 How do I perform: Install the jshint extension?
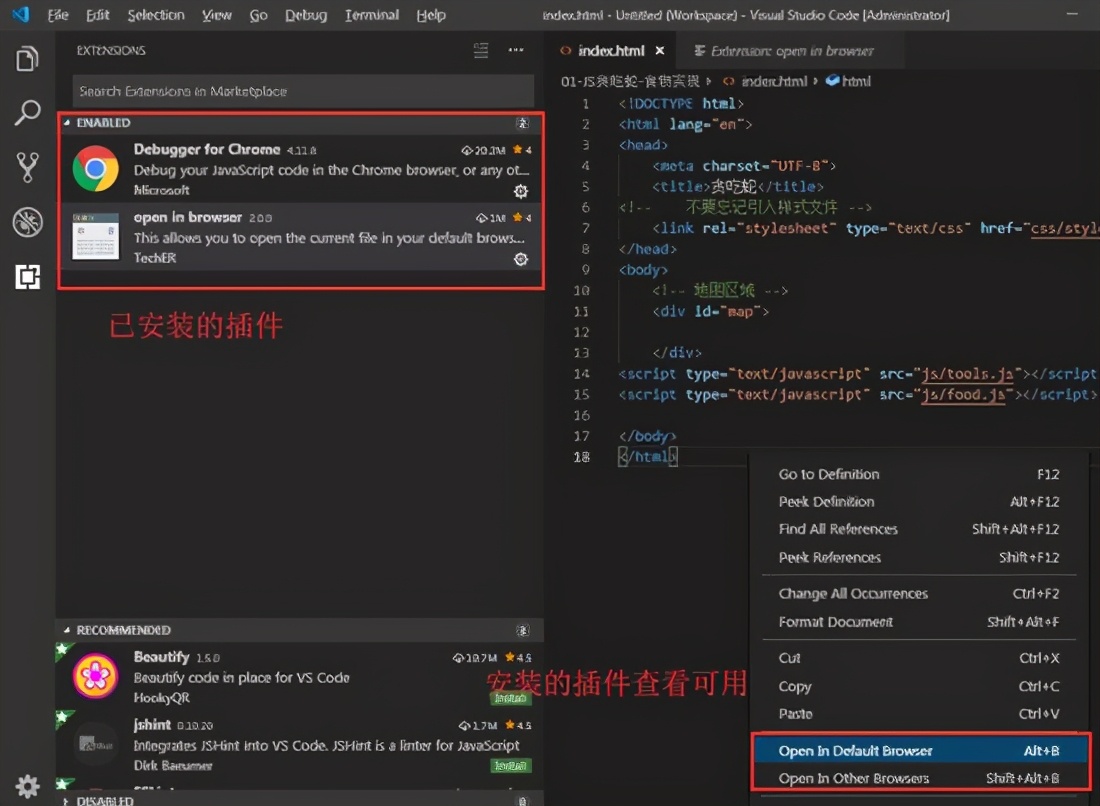tap(510, 766)
